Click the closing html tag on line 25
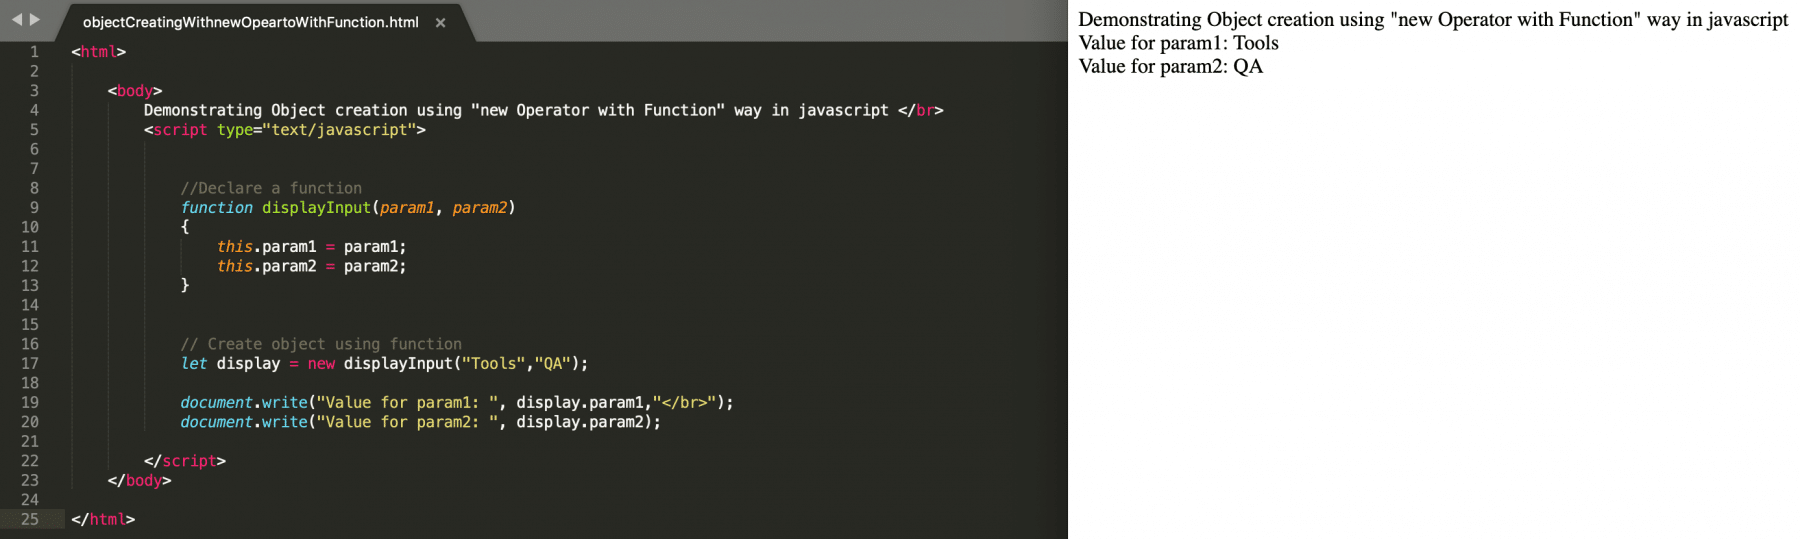Viewport: 1800px width, 539px height. tap(103, 519)
